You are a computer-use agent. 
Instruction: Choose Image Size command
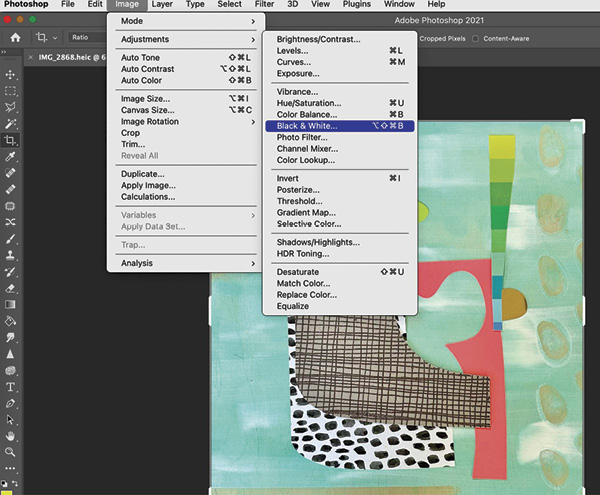click(186, 99)
